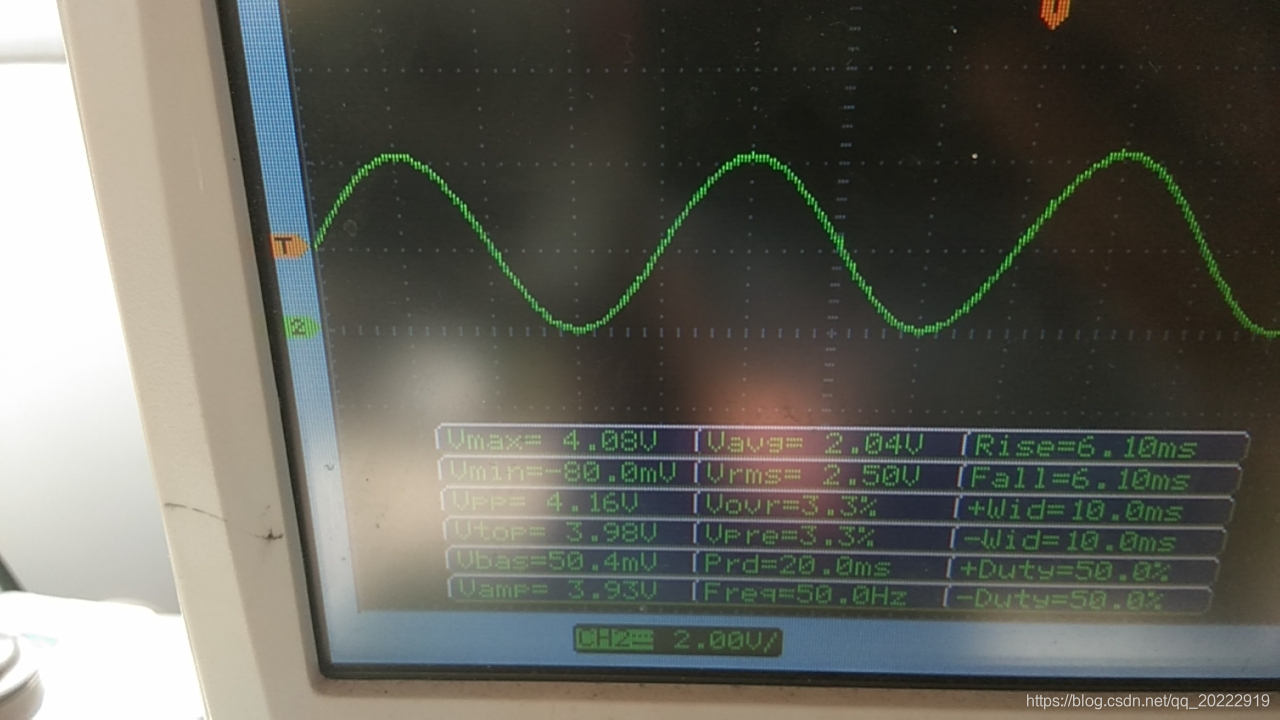Click the Rise=6.10ms rise time cell
The width and height of the screenshot is (1280, 720).
click(1105, 447)
